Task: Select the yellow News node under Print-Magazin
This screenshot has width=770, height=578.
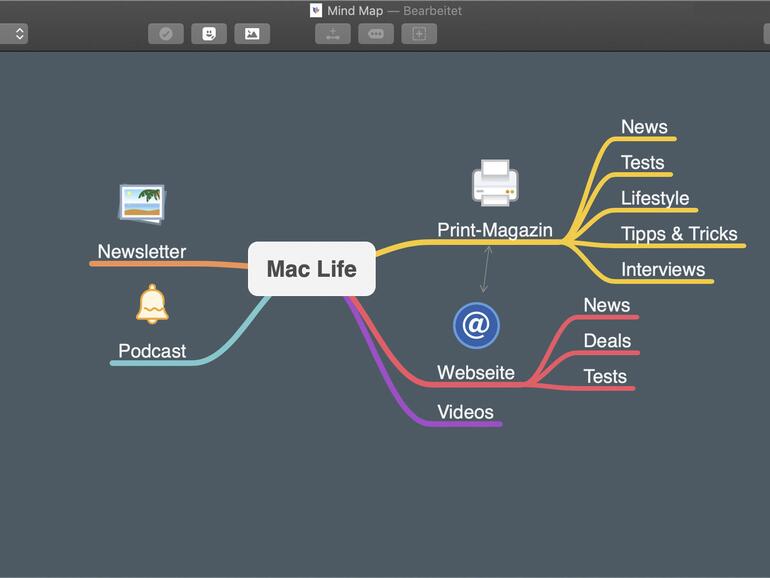Action: click(644, 127)
